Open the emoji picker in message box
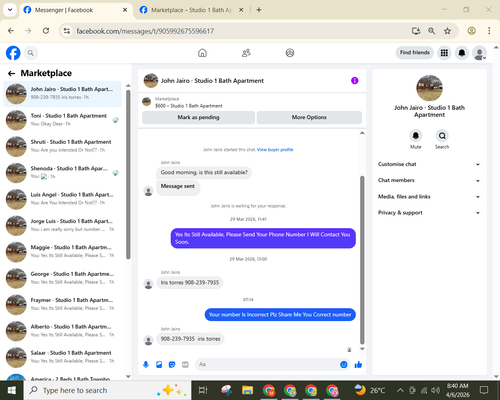This screenshot has height=400, width=500. (x=344, y=364)
